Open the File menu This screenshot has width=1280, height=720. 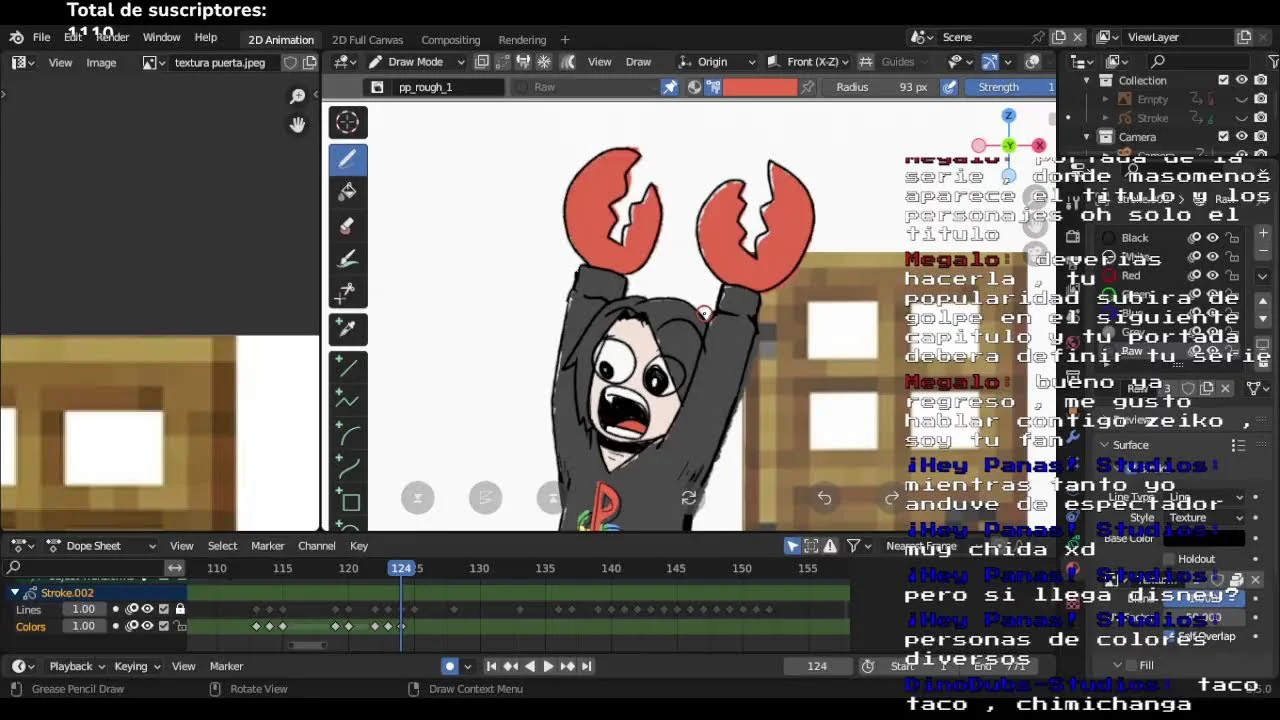click(x=41, y=38)
